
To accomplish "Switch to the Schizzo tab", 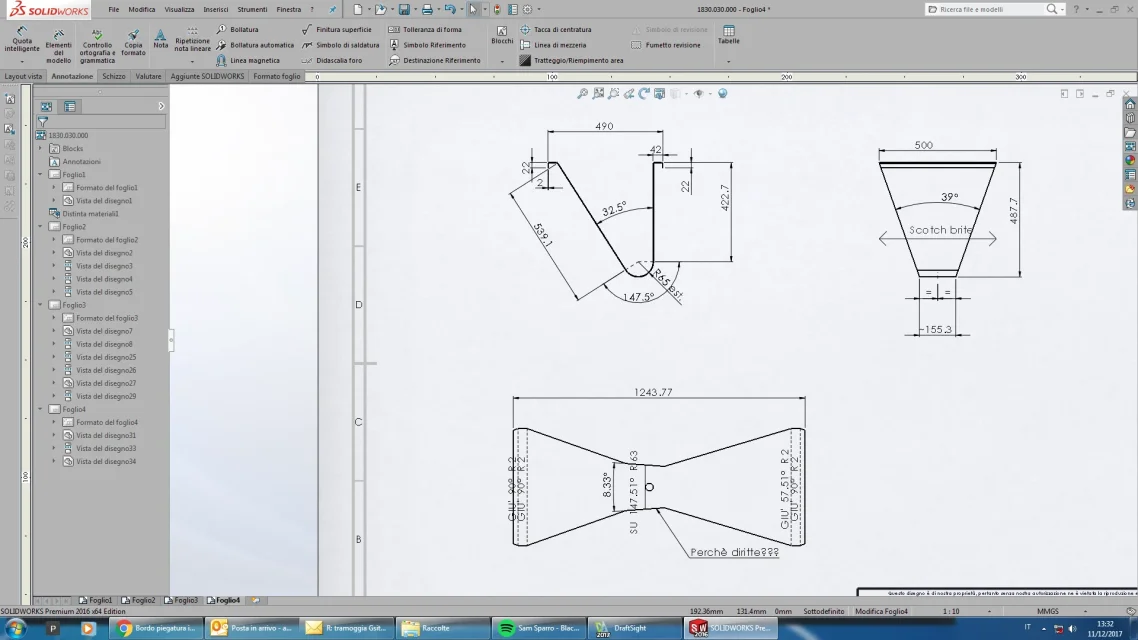I will pos(113,76).
